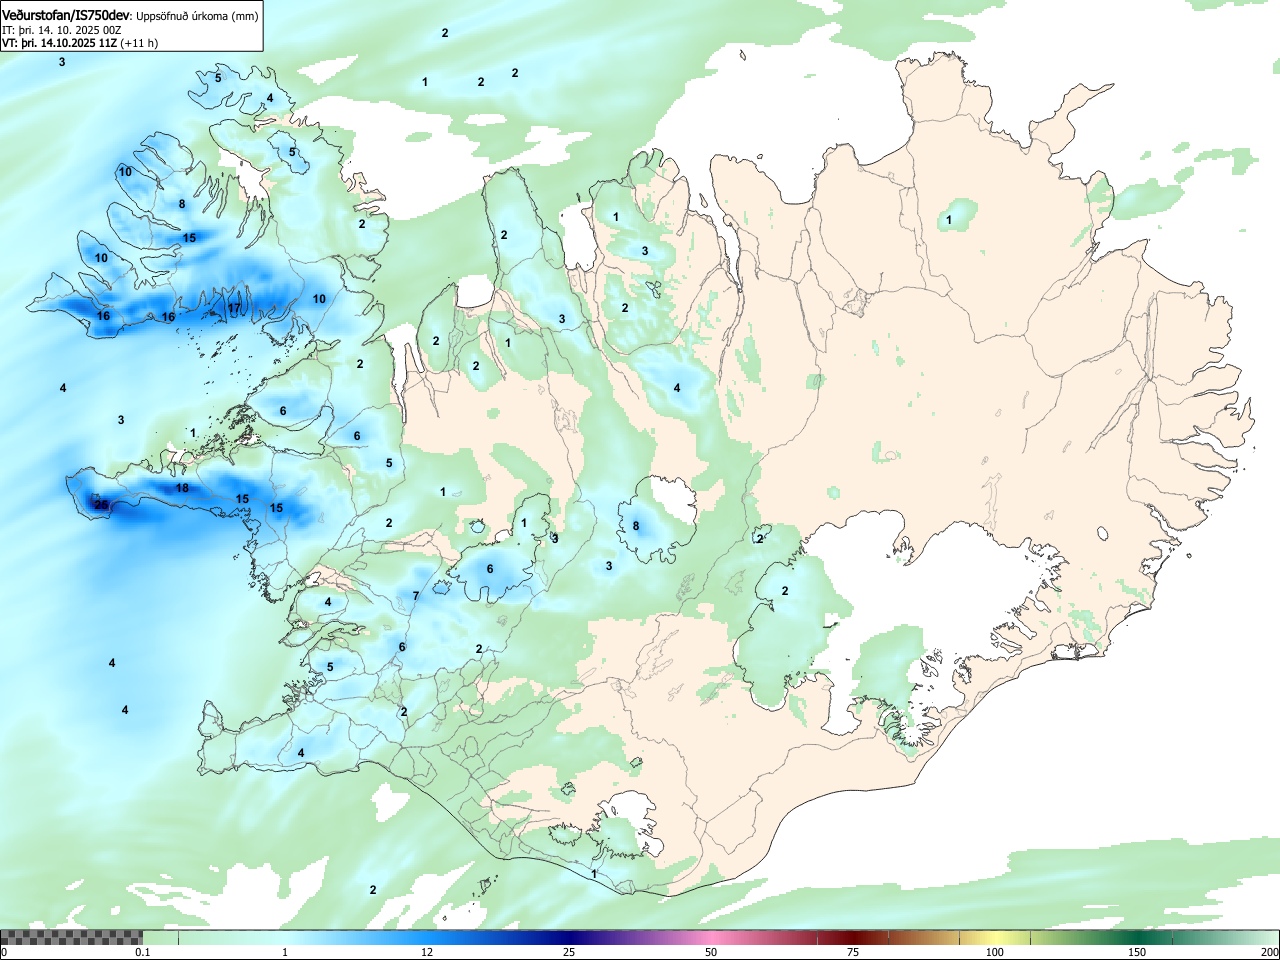Click the title 'Veðurstofan/IS750dev: Uppsöfnuð úrkoma (mm)'

(130, 15)
